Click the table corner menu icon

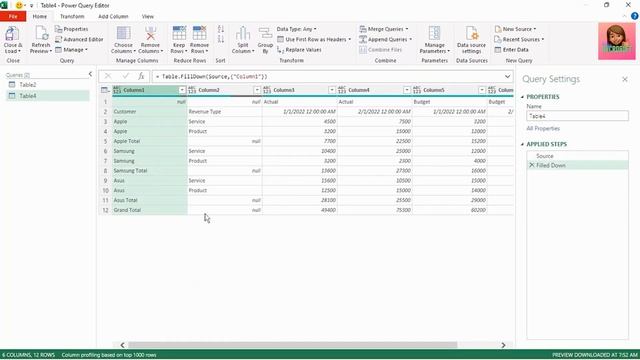105,90
